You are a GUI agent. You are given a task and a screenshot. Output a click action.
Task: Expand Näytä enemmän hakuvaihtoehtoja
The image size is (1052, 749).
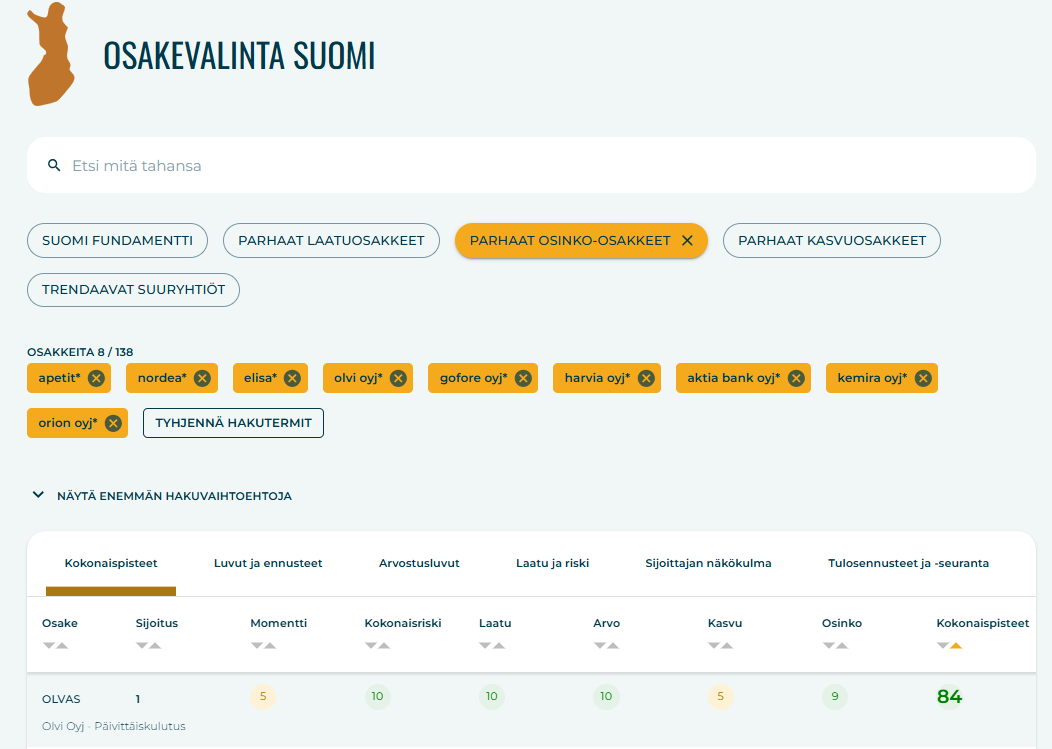(x=162, y=496)
